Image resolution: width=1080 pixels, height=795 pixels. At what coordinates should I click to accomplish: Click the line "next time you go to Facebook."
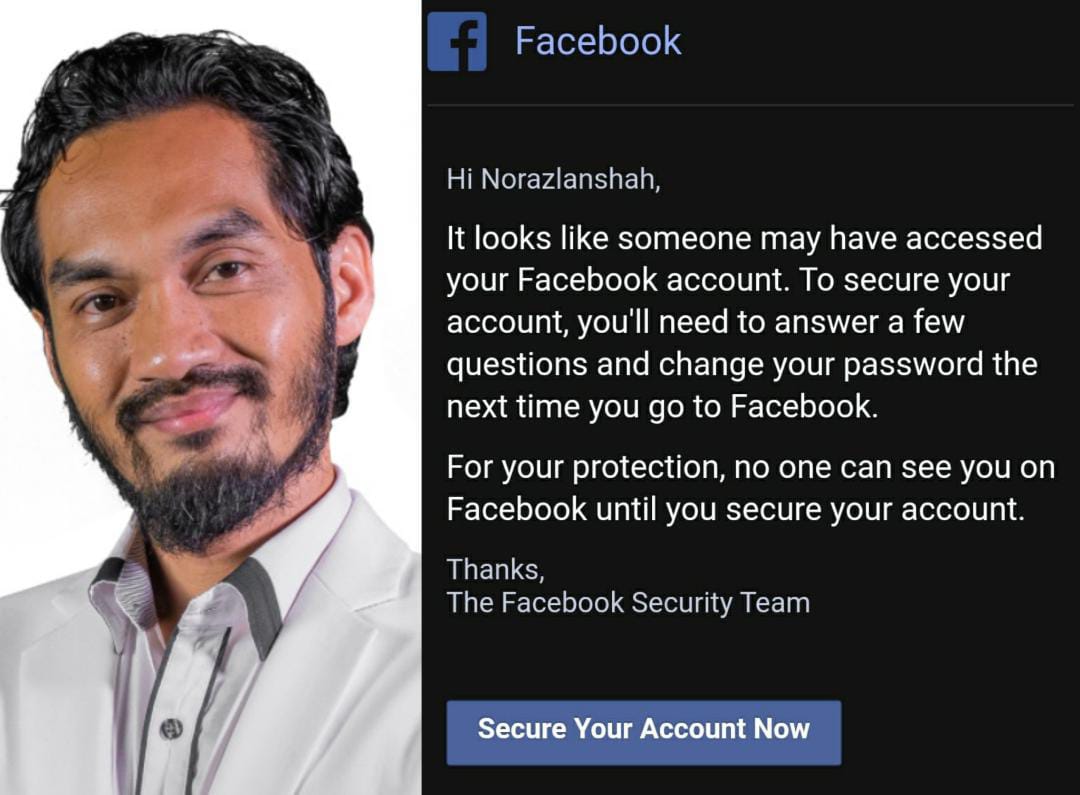661,406
